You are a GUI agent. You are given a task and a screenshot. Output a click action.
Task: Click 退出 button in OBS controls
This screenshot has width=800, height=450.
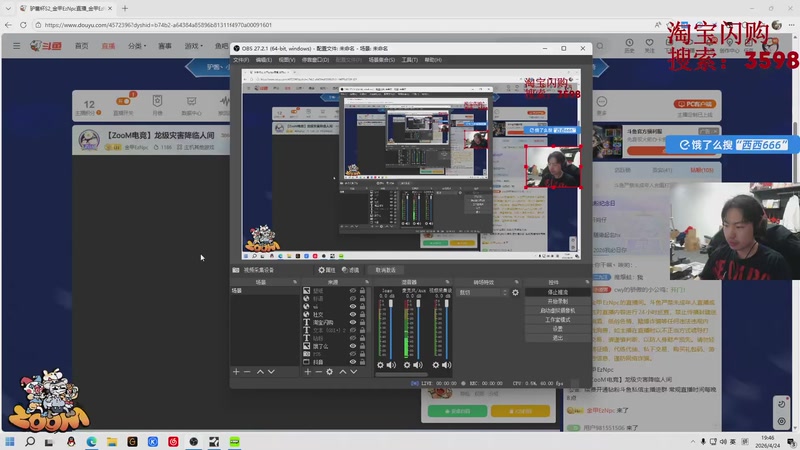(558, 338)
